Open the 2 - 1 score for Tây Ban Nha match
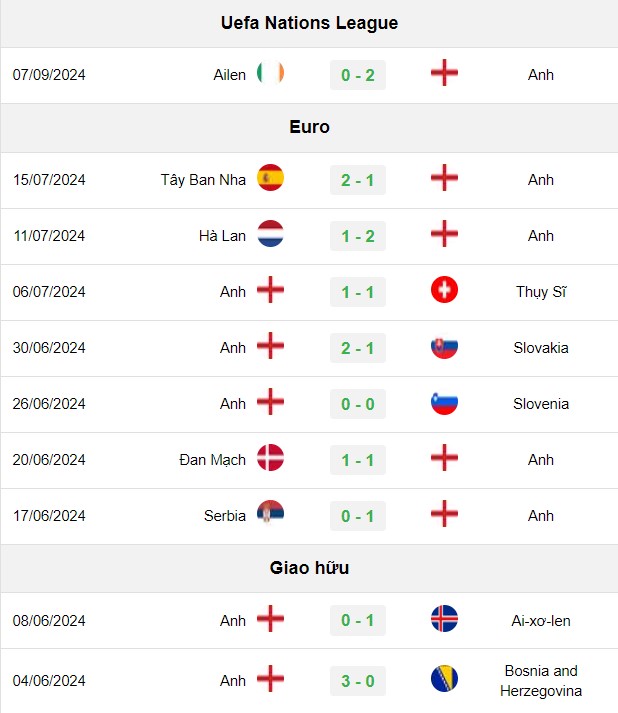 coord(358,180)
